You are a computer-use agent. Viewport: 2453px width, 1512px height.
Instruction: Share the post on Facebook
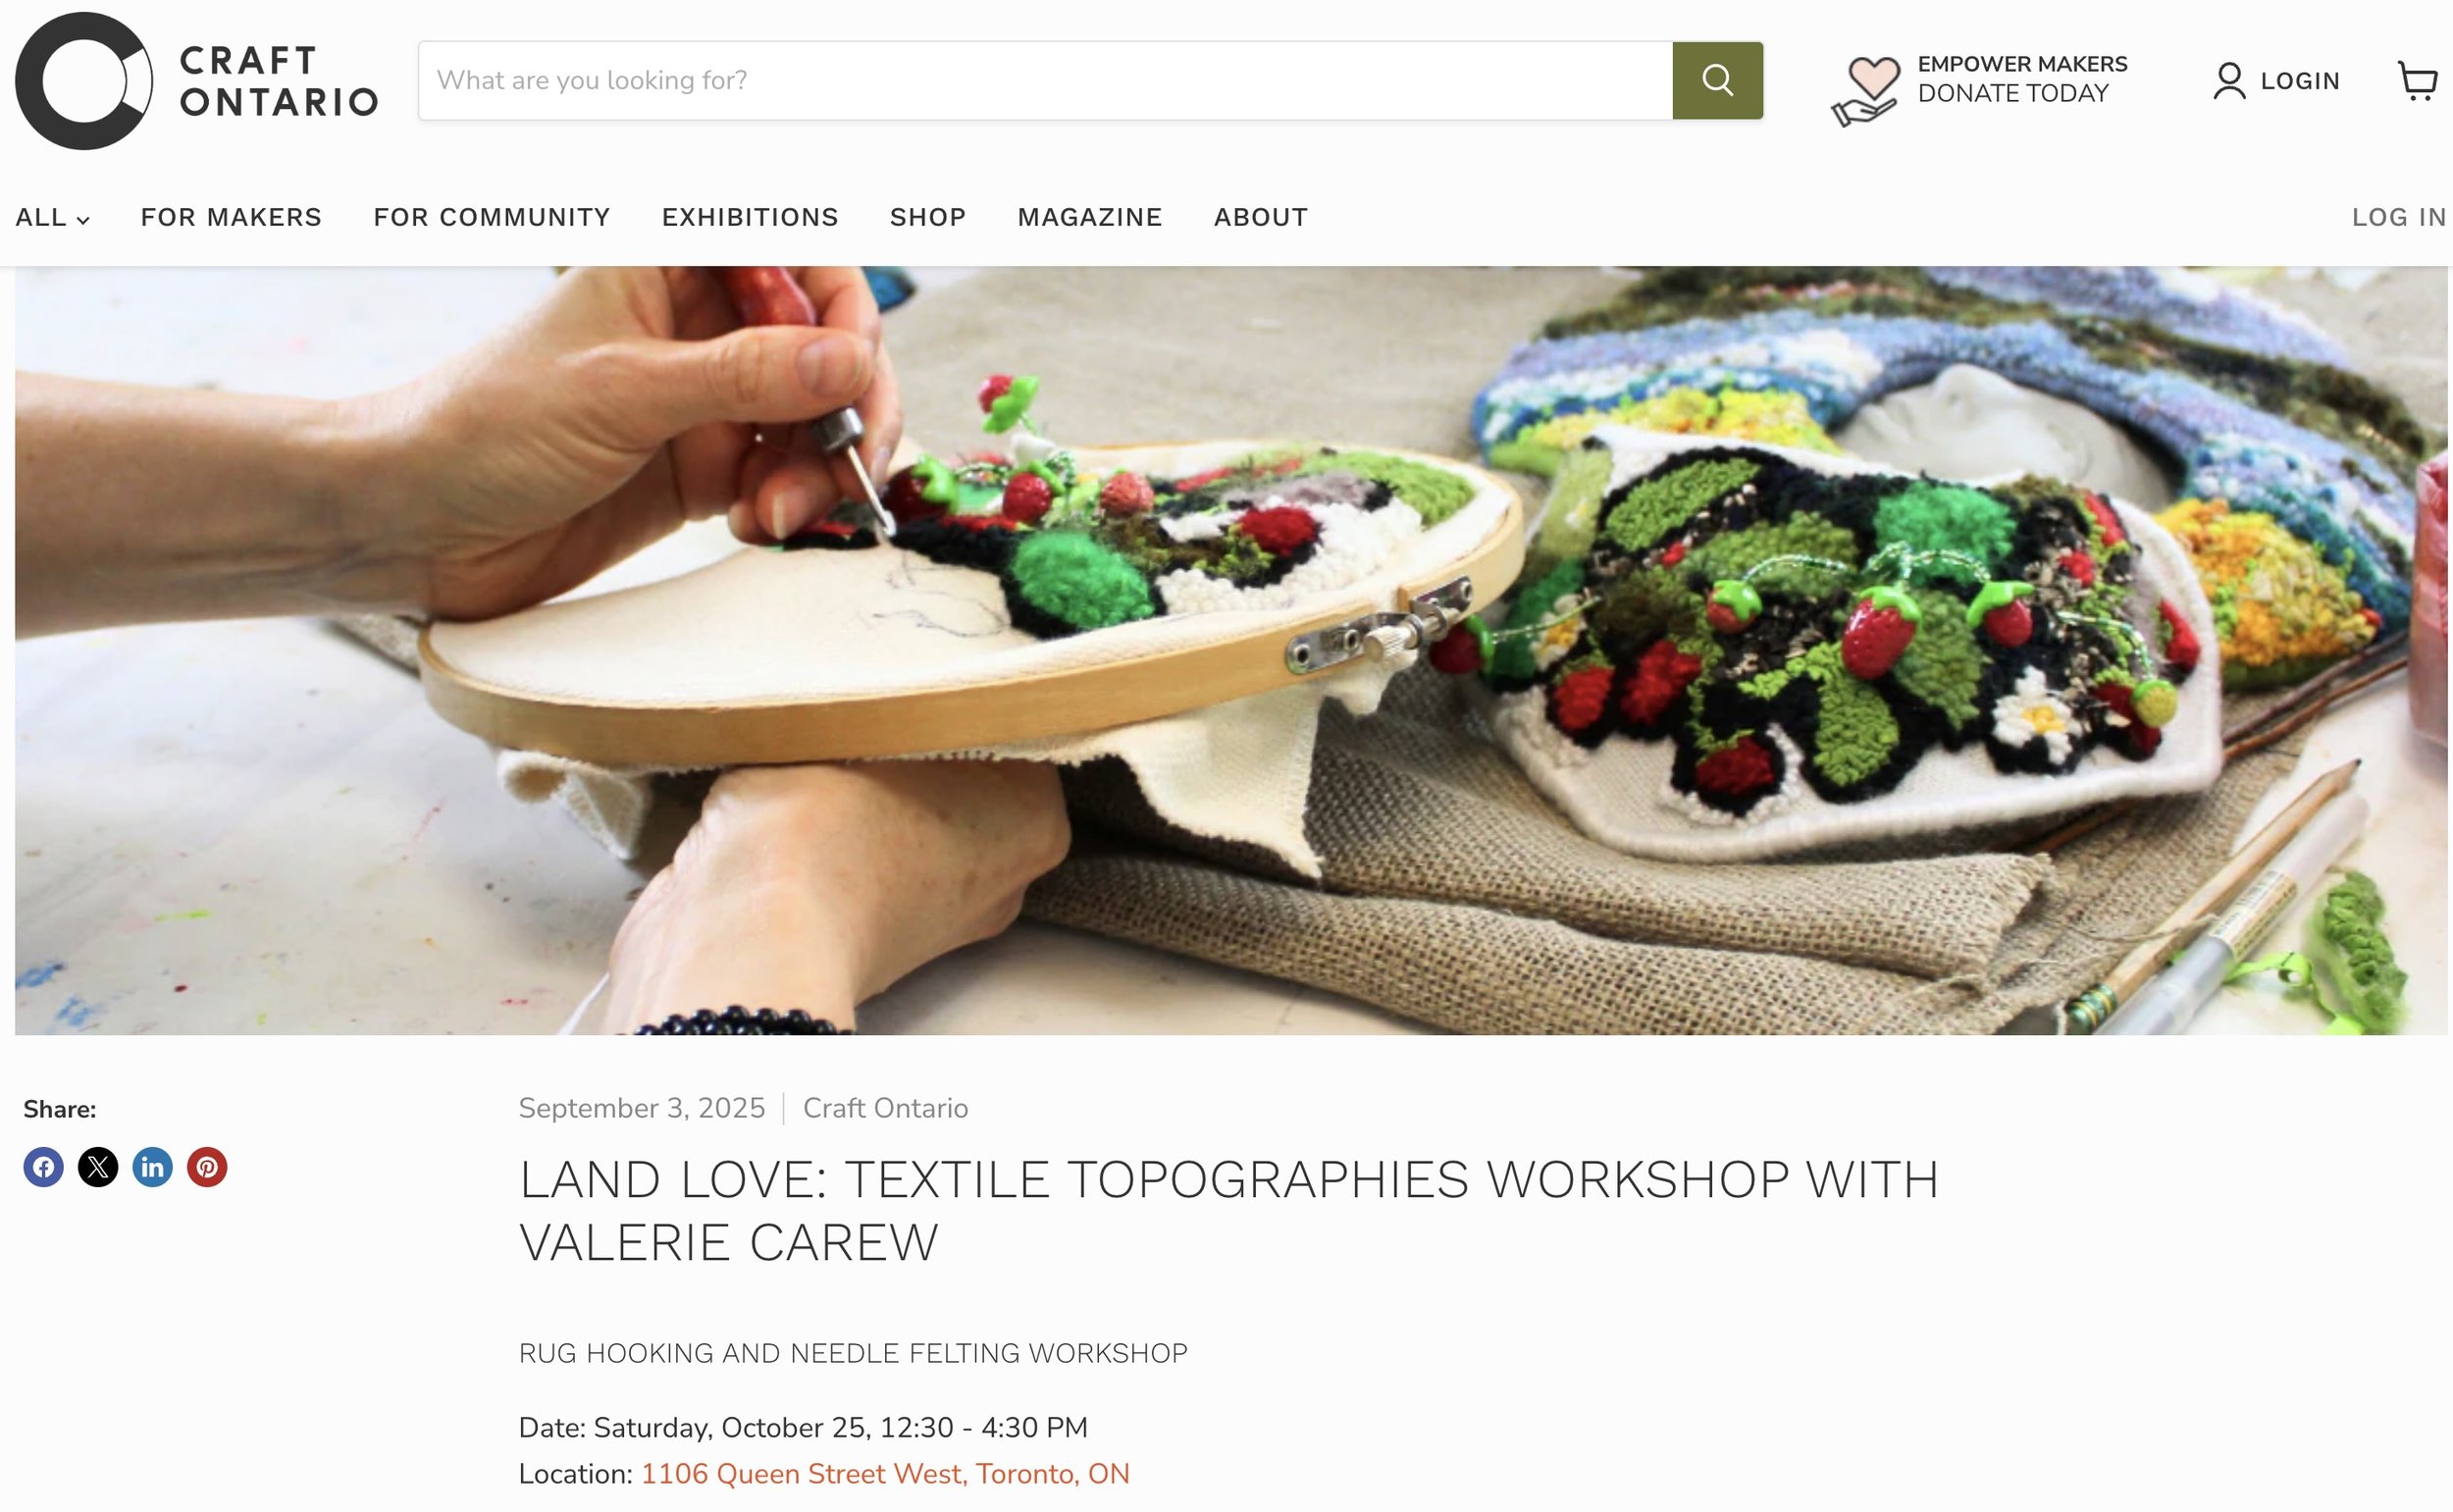(43, 1167)
